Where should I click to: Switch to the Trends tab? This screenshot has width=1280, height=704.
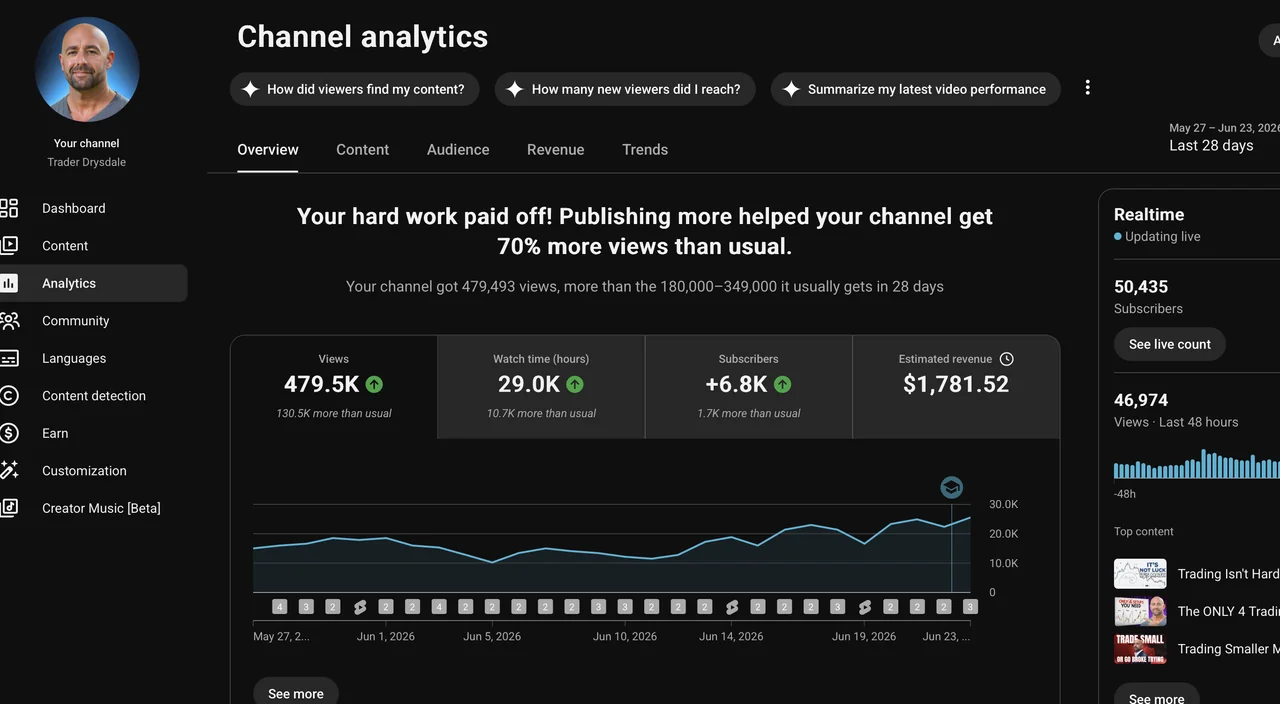(x=645, y=150)
